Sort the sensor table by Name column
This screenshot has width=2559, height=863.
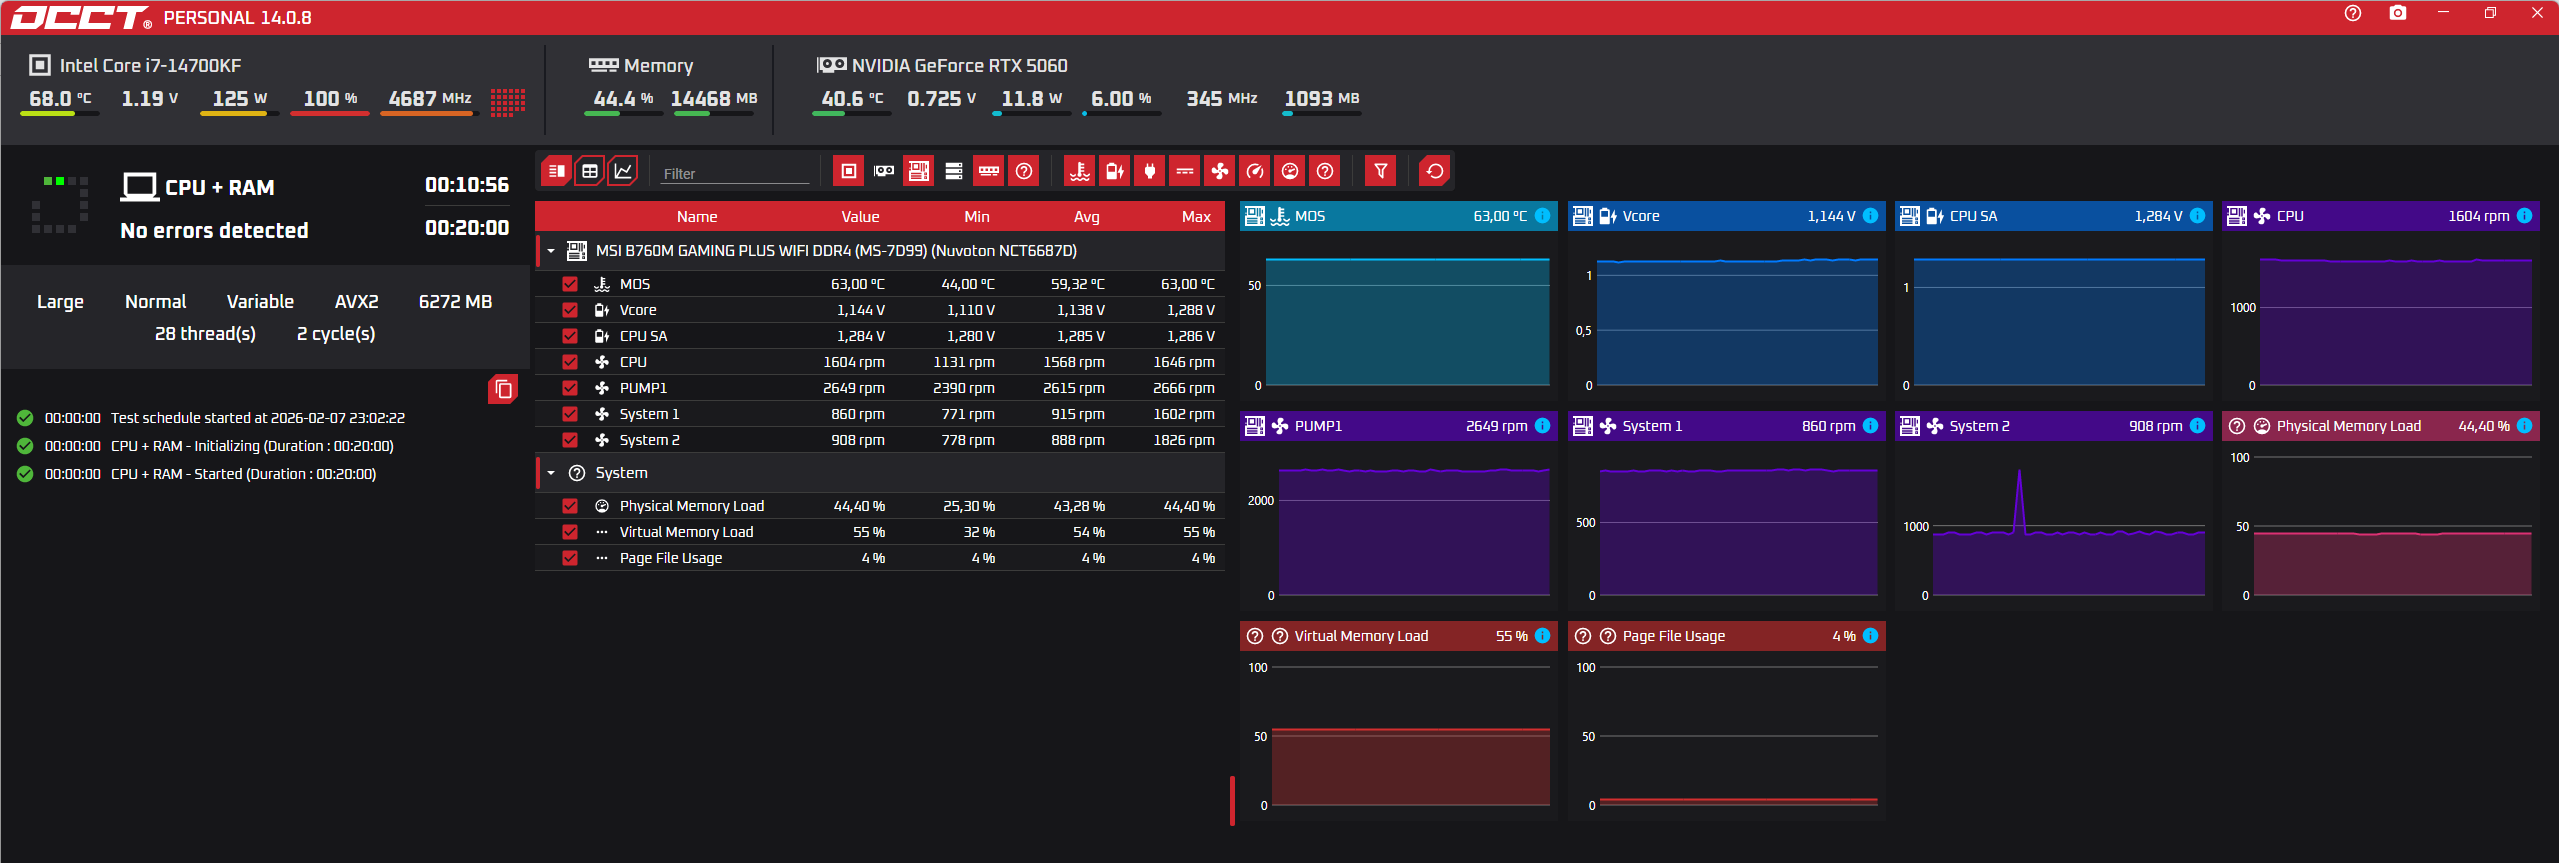coord(697,217)
